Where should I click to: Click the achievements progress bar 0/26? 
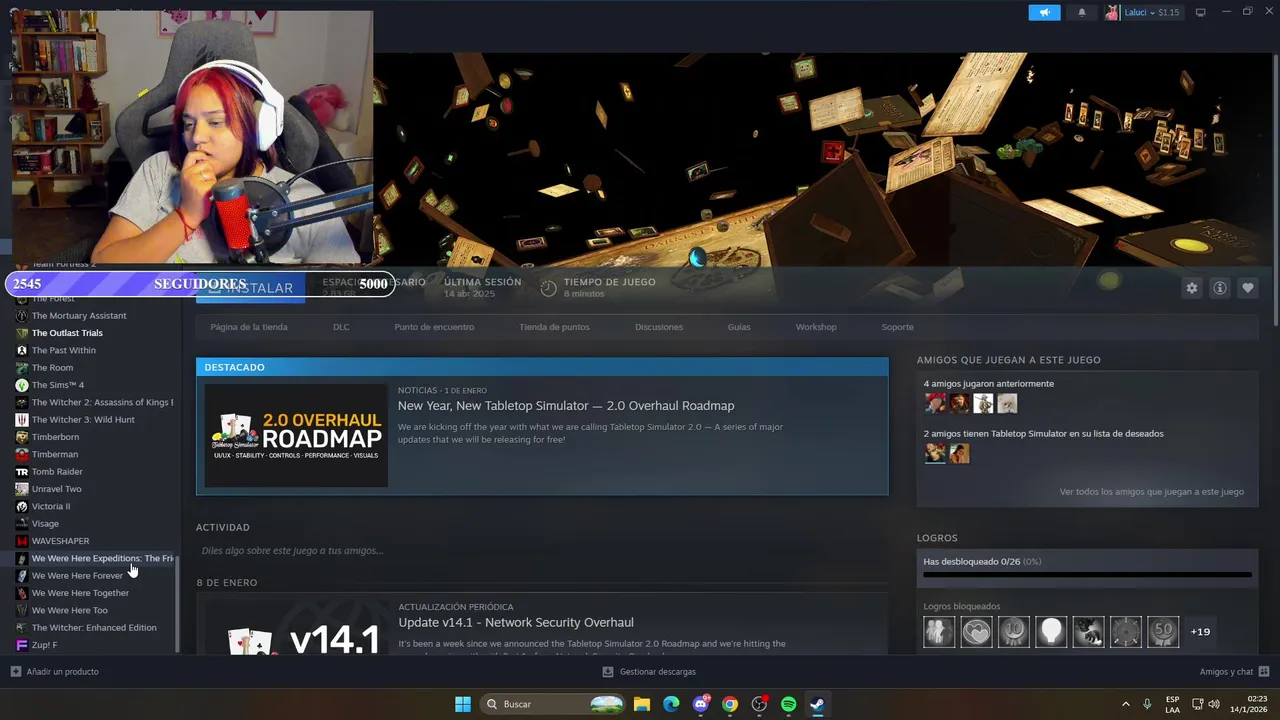[x=1087, y=575]
